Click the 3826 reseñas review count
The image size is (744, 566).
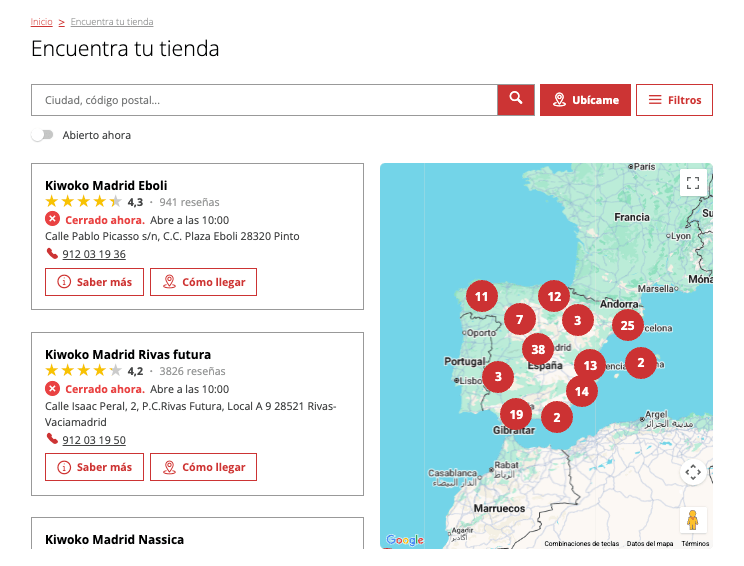click(192, 371)
